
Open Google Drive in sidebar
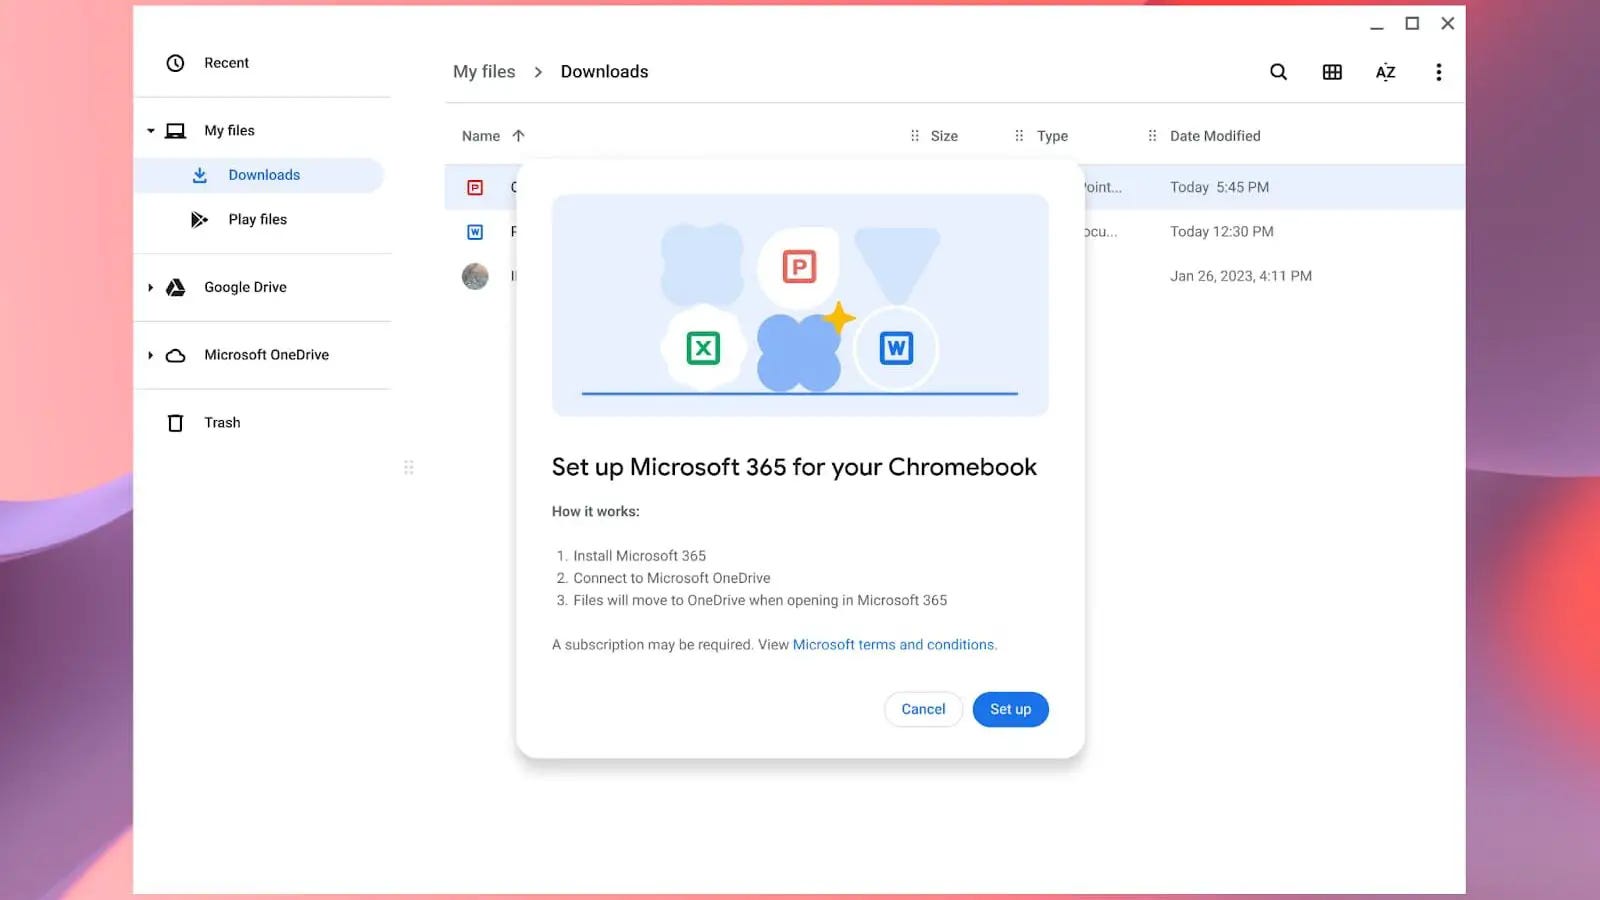pyautogui.click(x=245, y=288)
